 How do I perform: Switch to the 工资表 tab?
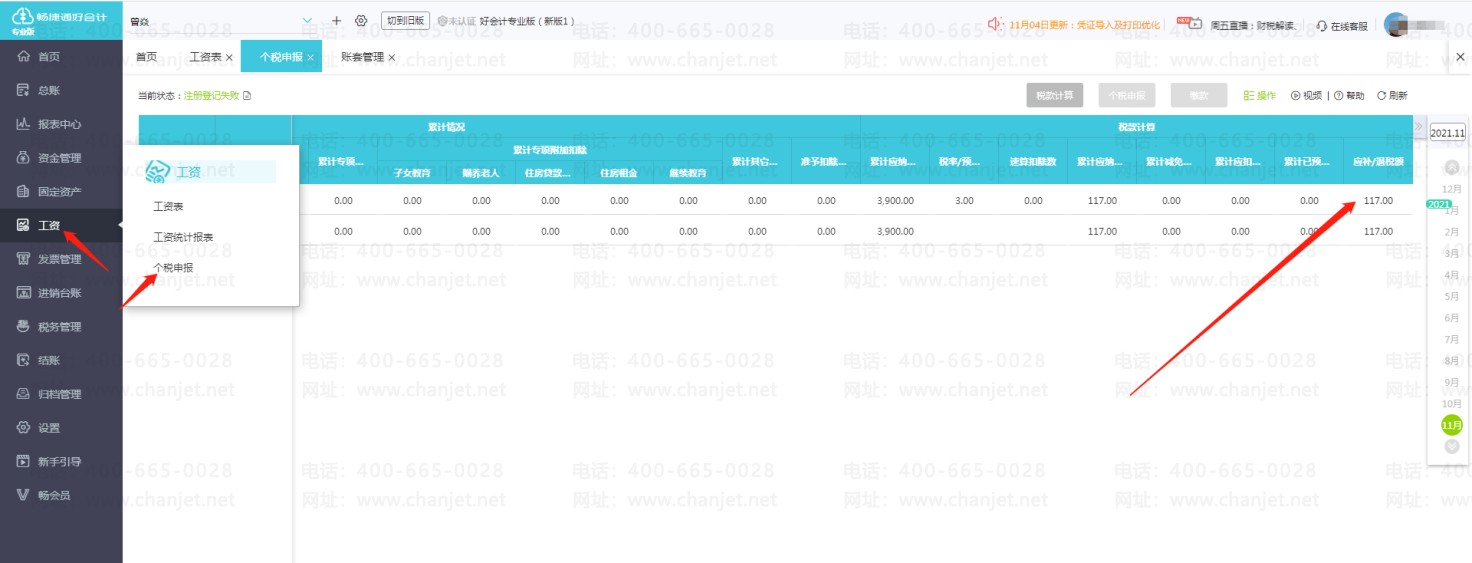click(205, 57)
